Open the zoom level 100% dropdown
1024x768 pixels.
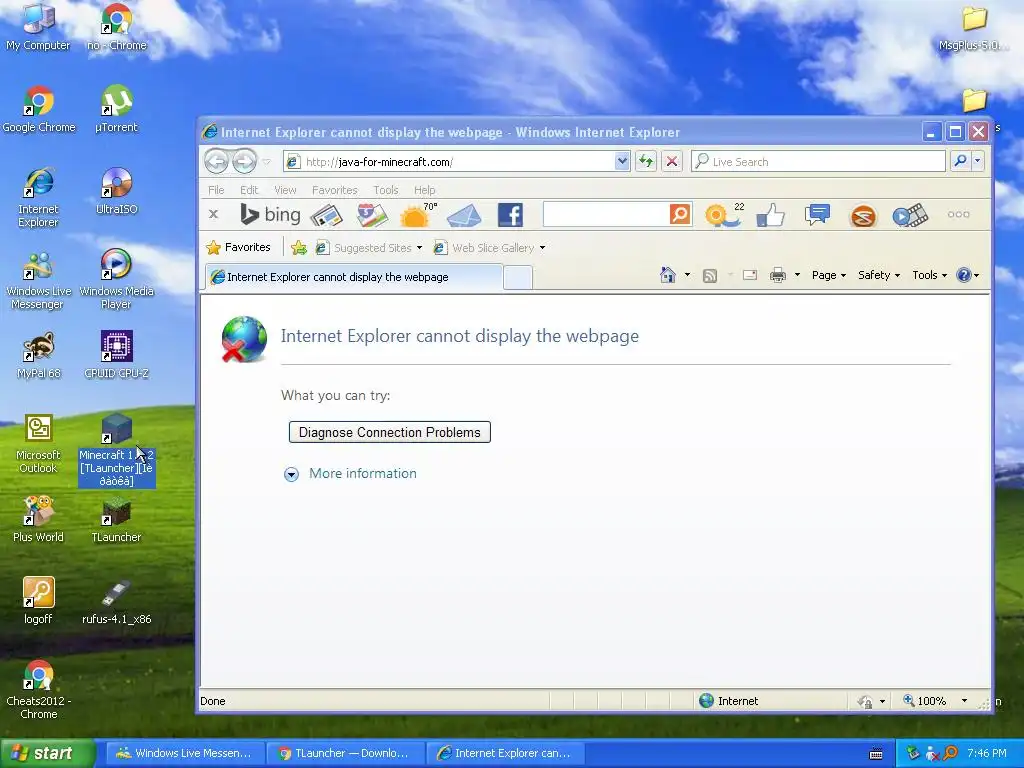pos(964,701)
